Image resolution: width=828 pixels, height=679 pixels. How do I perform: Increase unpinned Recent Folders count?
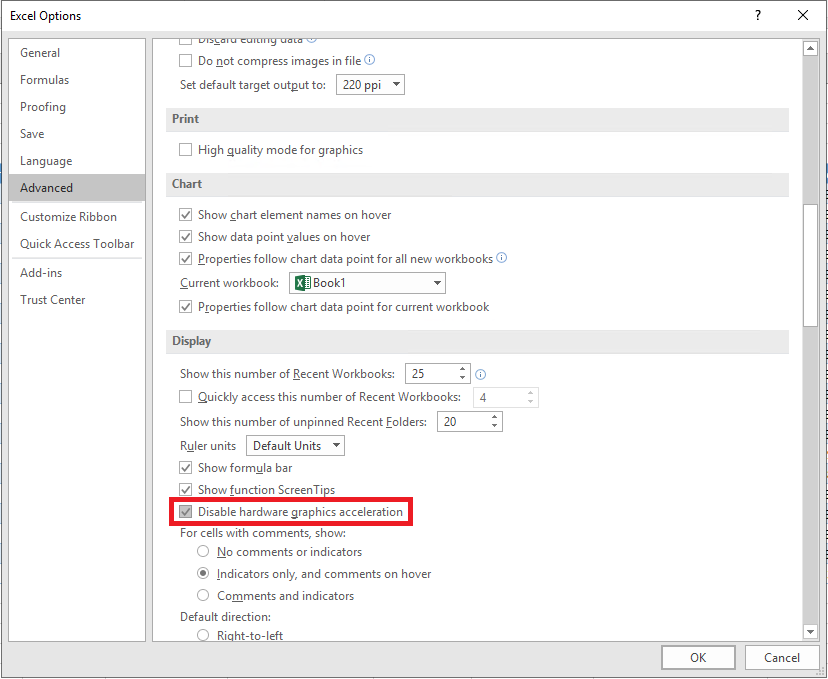coord(494,417)
